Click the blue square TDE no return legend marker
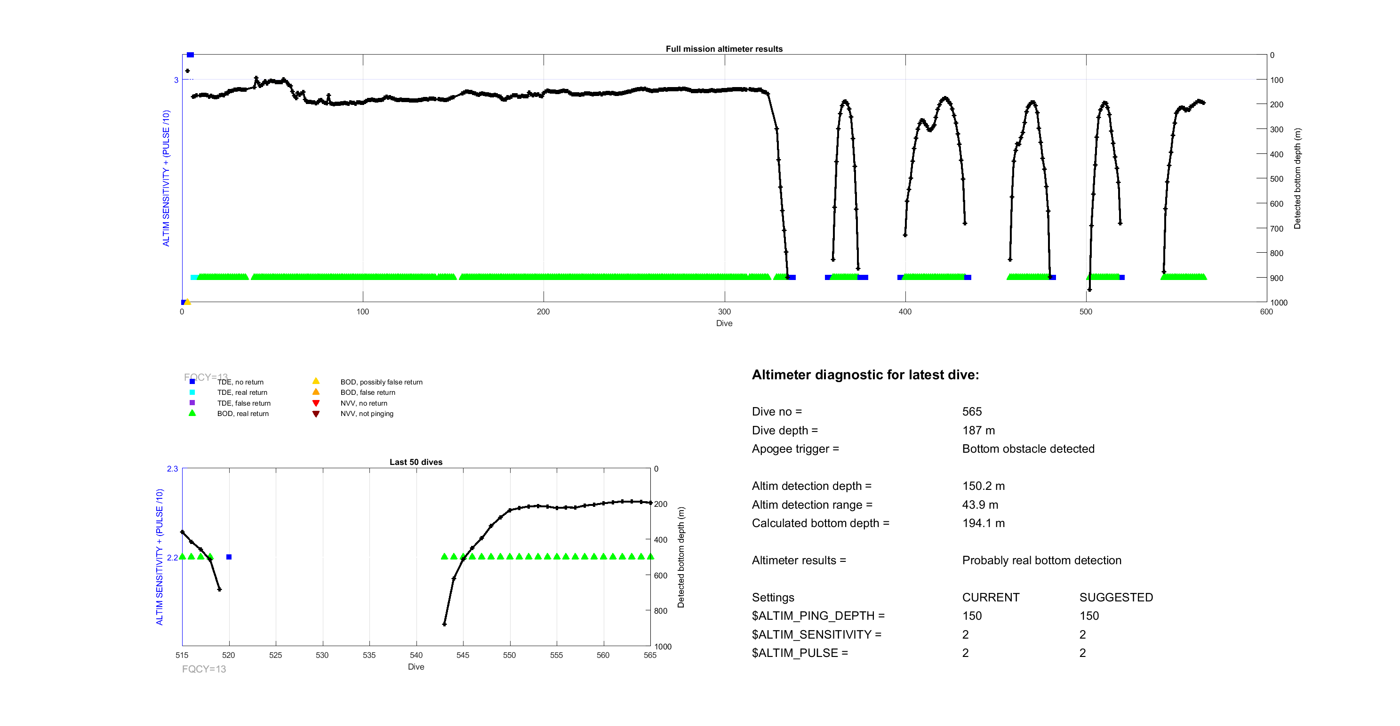Viewport: 1400px width, 726px height. [193, 382]
